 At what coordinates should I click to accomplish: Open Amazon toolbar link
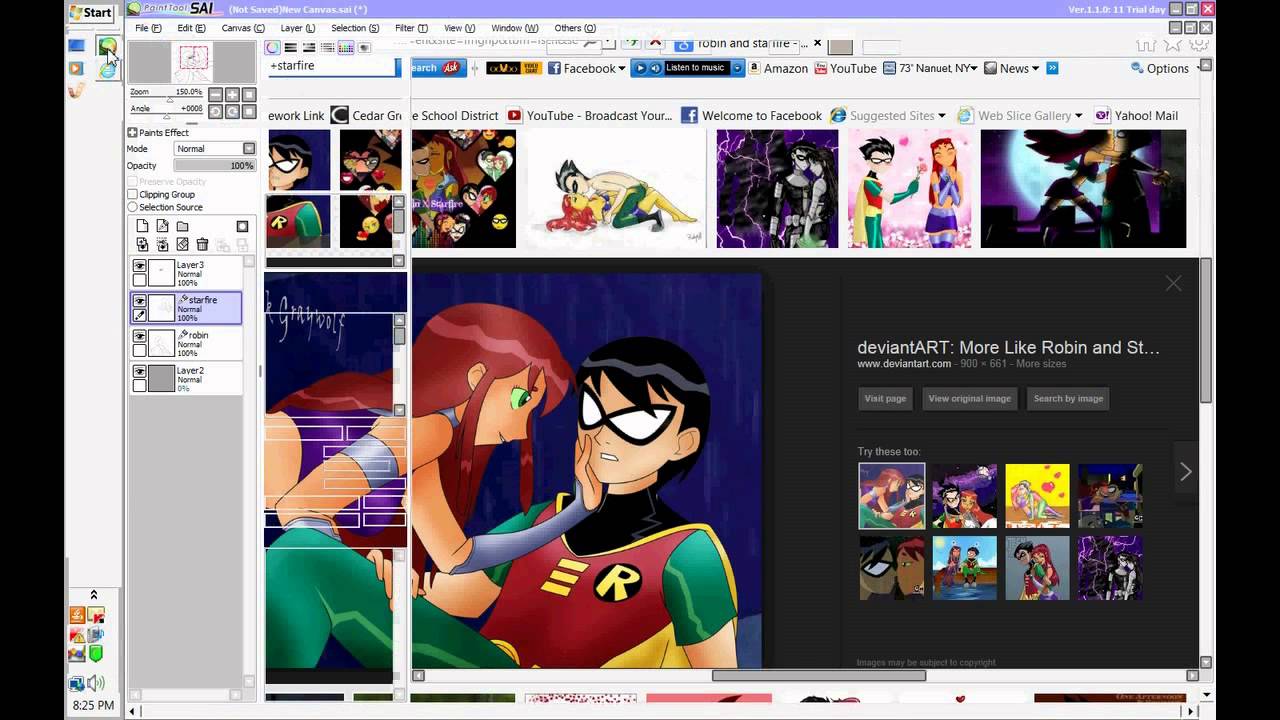coord(778,68)
